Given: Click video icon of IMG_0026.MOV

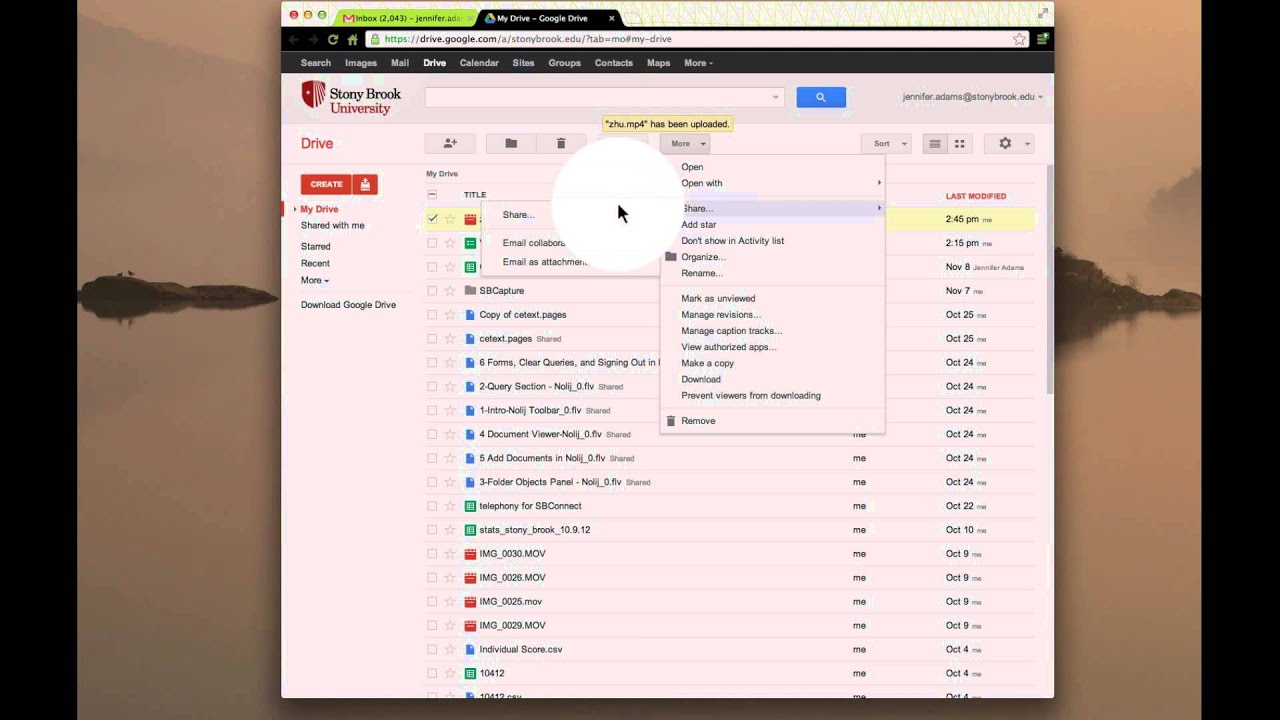Looking at the screenshot, I should coord(470,578).
